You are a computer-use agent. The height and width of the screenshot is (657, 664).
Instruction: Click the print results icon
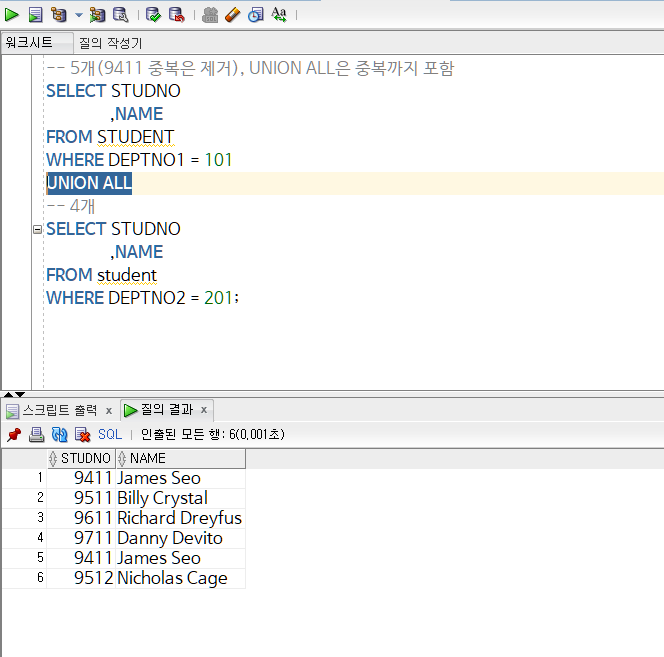tap(36, 435)
